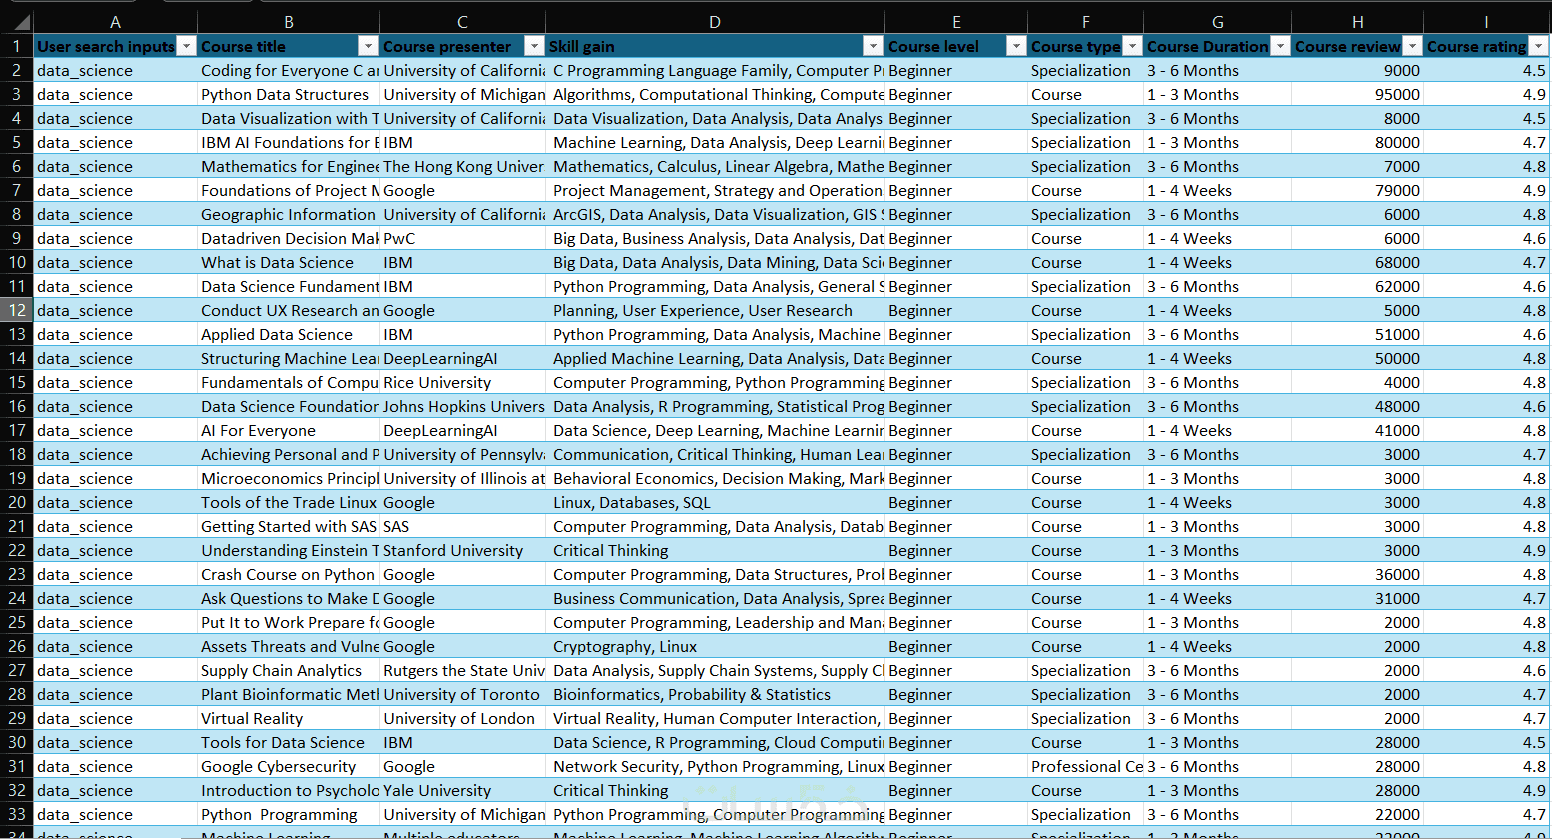Click review count cell '36000'

click(x=1357, y=574)
